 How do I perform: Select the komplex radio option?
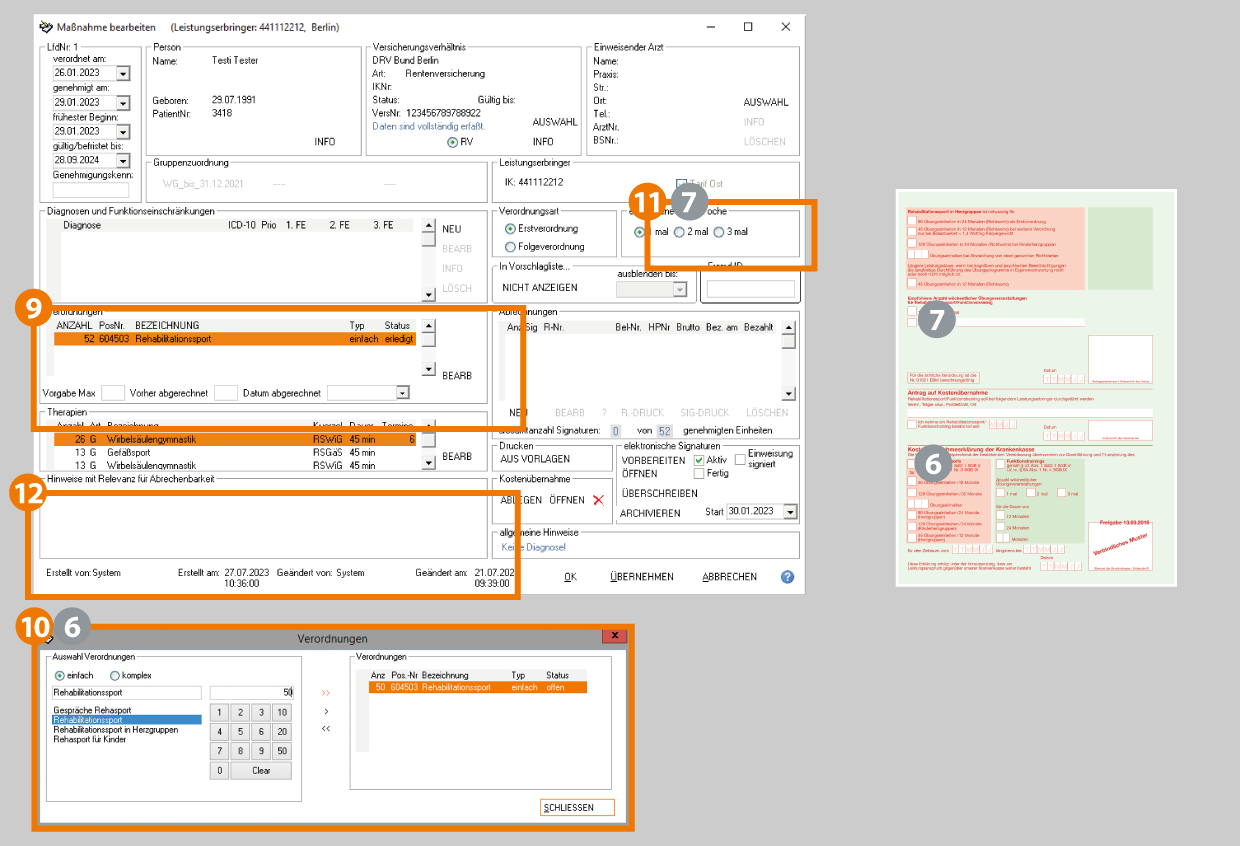(115, 675)
